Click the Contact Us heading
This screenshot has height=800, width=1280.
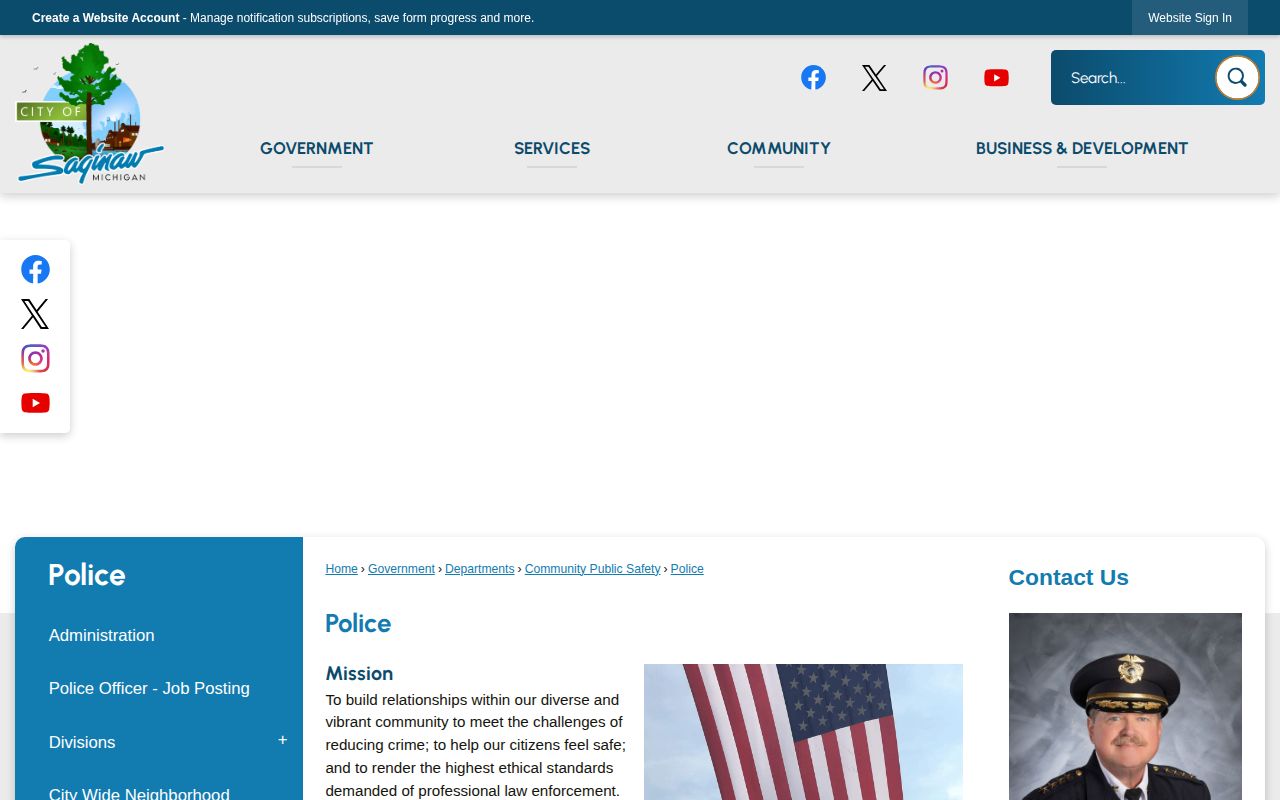(1068, 577)
